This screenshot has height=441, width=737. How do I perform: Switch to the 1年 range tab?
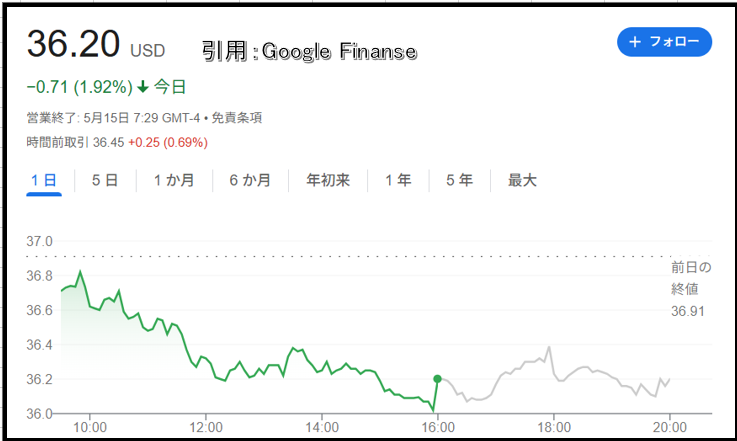coord(398,180)
